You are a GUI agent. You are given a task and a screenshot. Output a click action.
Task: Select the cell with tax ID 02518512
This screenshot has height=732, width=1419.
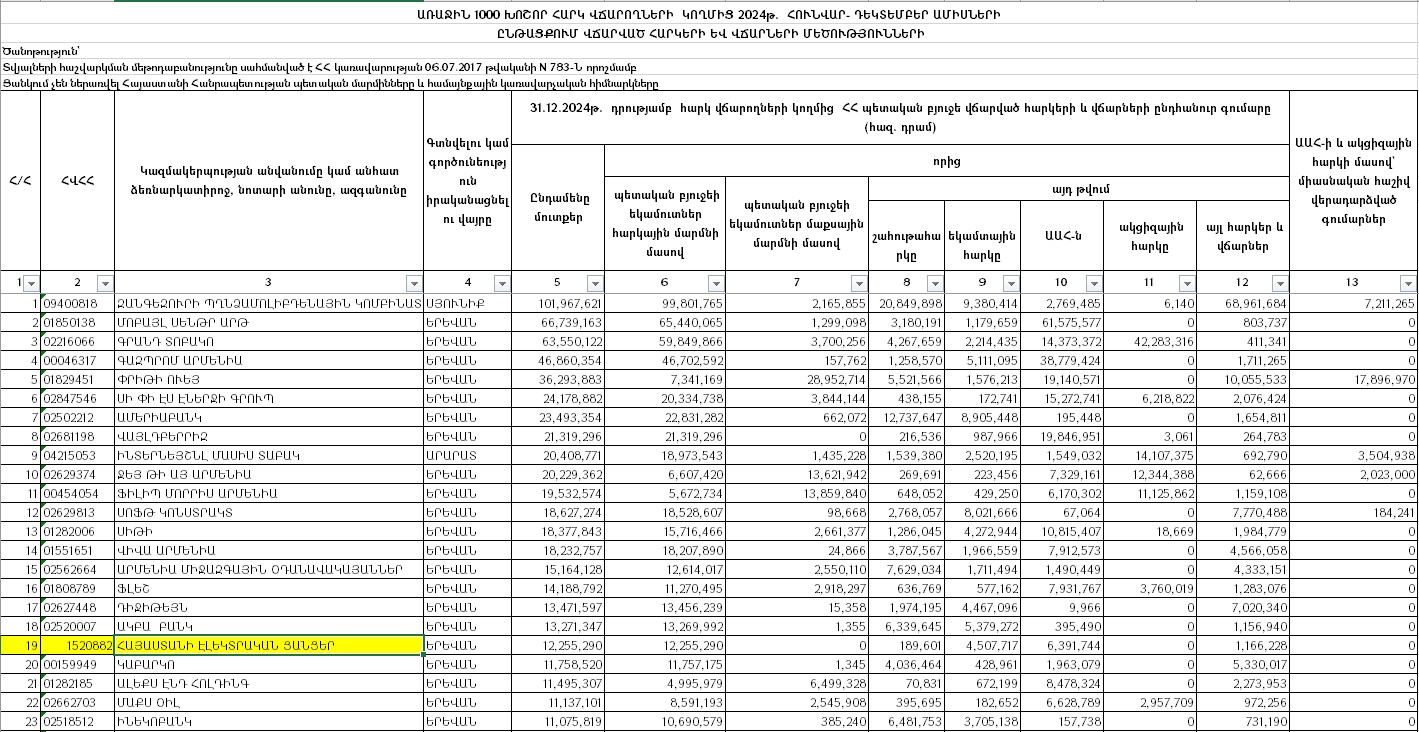tap(78, 721)
